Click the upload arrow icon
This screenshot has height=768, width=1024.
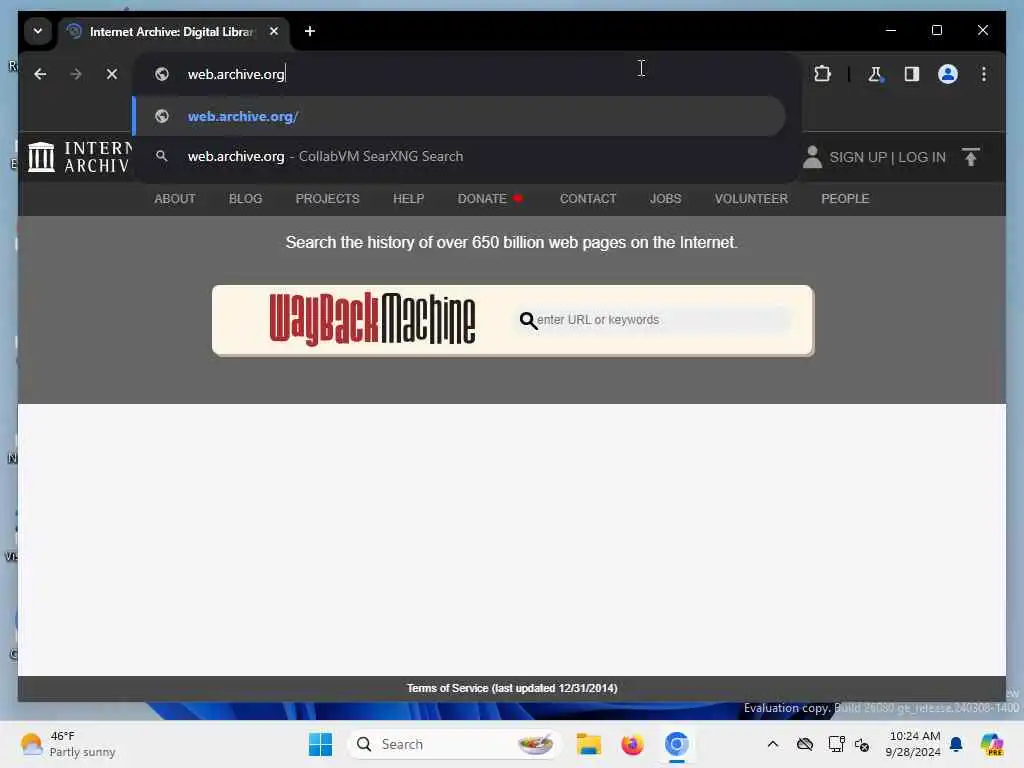point(970,157)
